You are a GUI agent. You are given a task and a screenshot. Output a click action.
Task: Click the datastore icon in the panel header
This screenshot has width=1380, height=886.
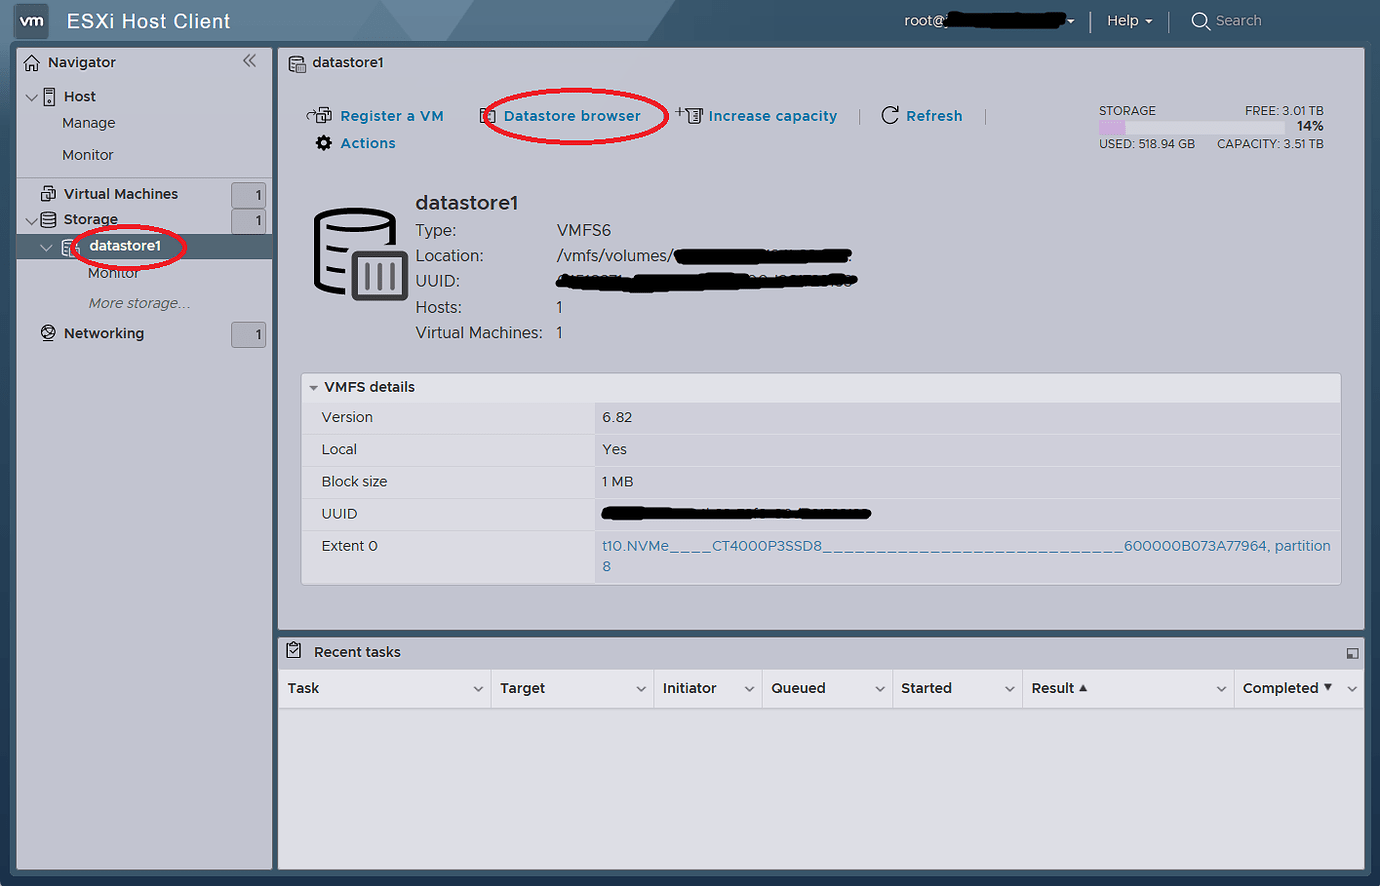coord(297,64)
